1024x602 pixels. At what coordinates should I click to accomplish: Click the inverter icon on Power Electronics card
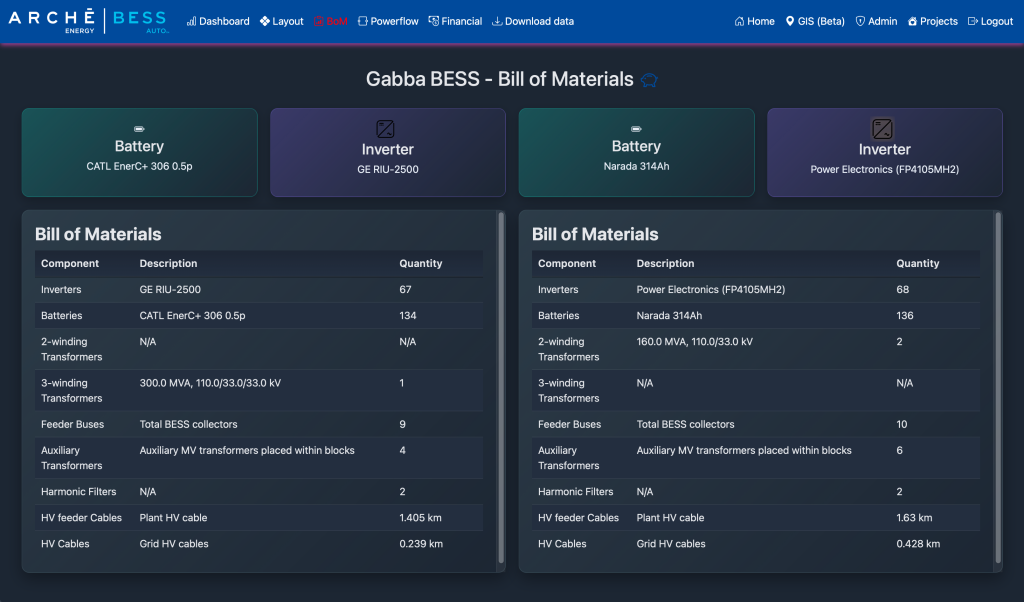[x=882, y=128]
